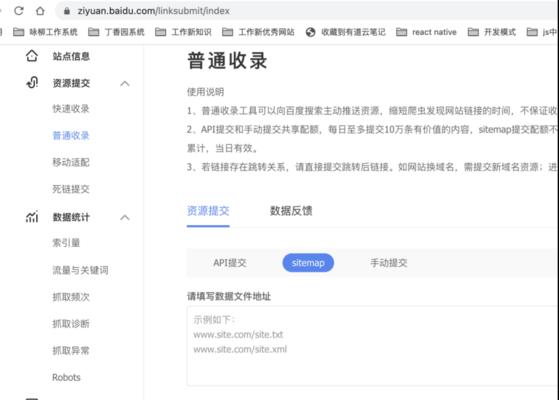
Task: Click the 资源提交 sidebar section label
Action: pyautogui.click(x=71, y=83)
